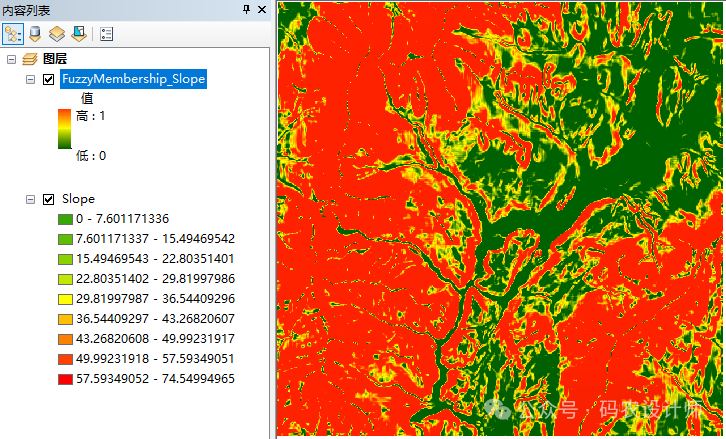The image size is (726, 439).
Task: Click List By Source icon
Action: tap(35, 33)
